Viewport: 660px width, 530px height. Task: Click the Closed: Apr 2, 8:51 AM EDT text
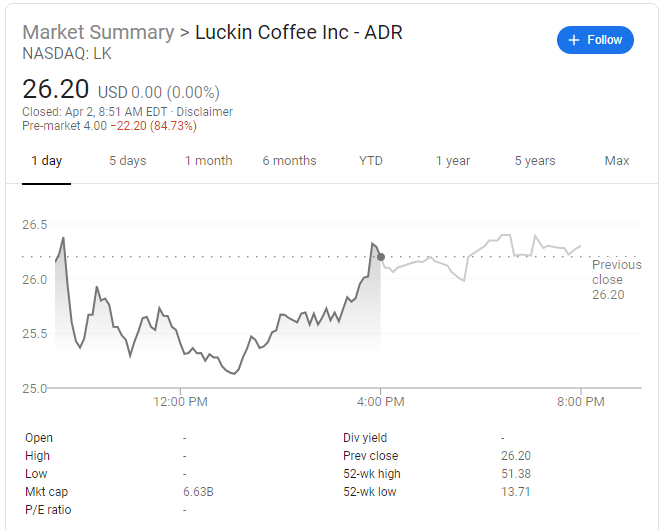coord(95,112)
